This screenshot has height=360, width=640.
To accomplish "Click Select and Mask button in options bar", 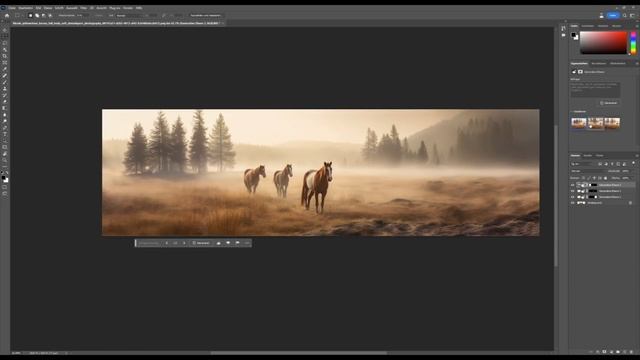I will tap(206, 16).
